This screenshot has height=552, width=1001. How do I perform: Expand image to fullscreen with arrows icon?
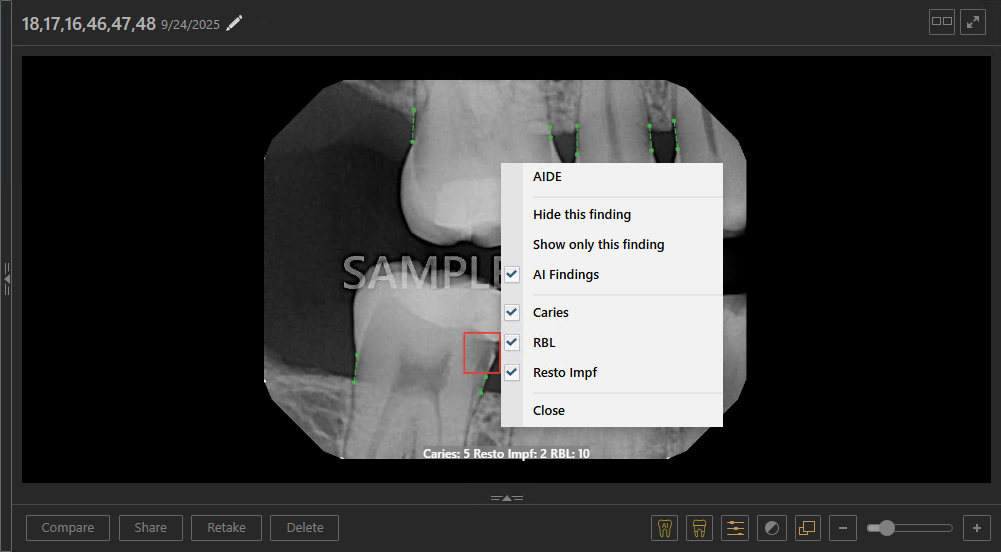tap(973, 22)
